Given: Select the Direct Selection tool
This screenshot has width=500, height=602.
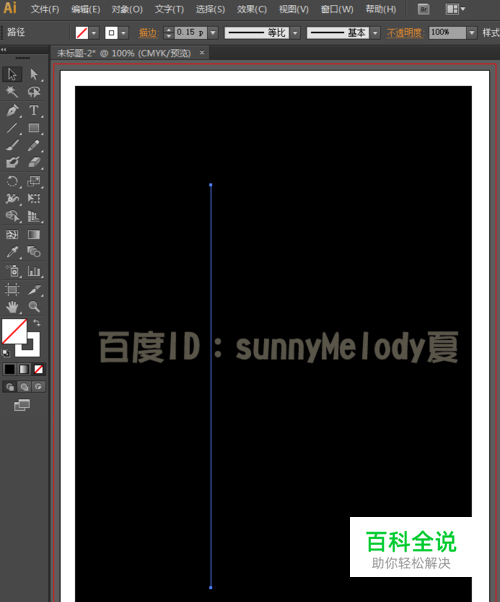Looking at the screenshot, I should pos(34,74).
